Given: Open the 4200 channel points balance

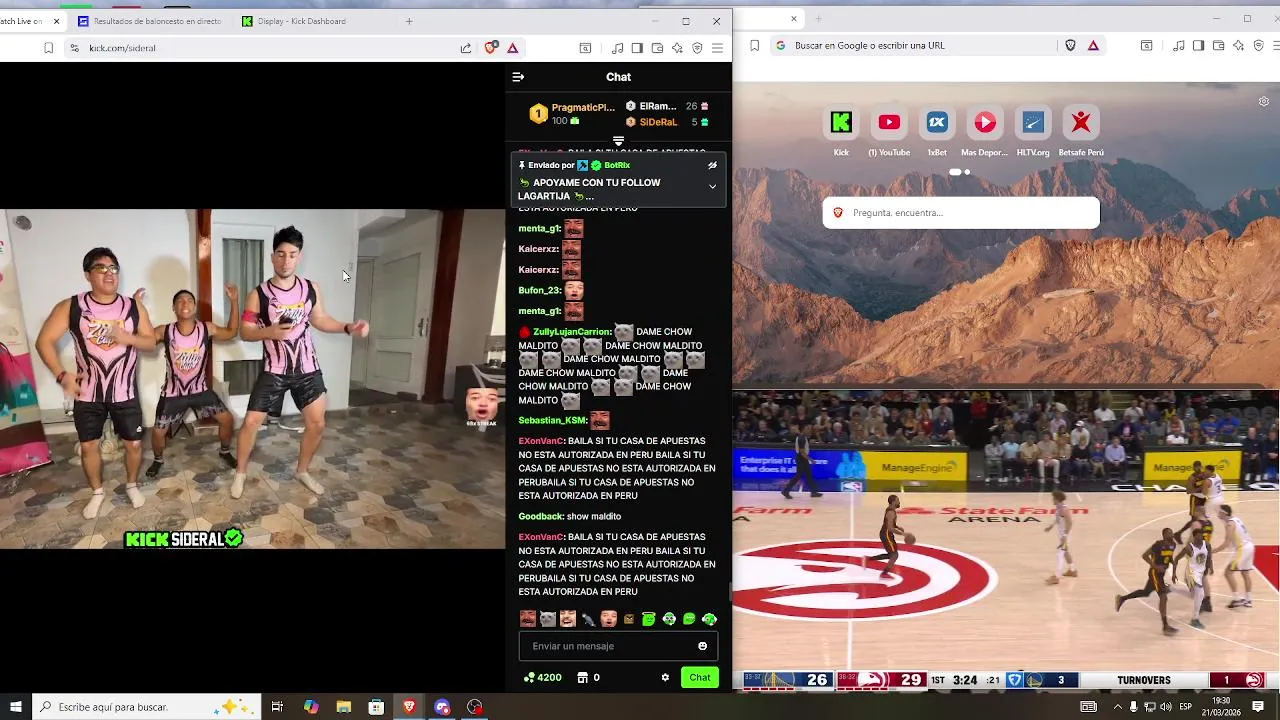Looking at the screenshot, I should coord(543,677).
